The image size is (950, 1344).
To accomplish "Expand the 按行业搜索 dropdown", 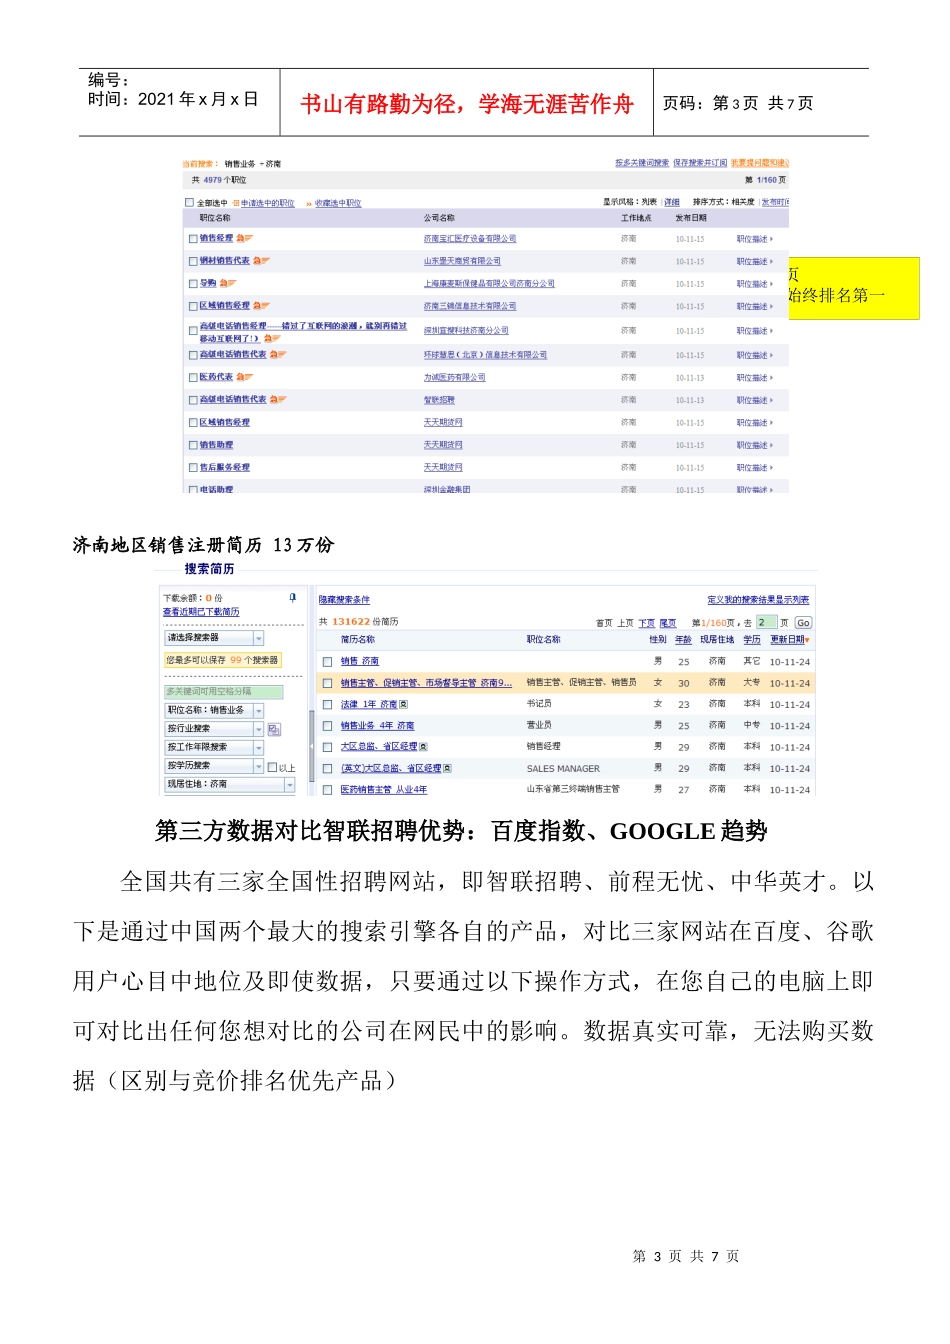I will 214,729.
